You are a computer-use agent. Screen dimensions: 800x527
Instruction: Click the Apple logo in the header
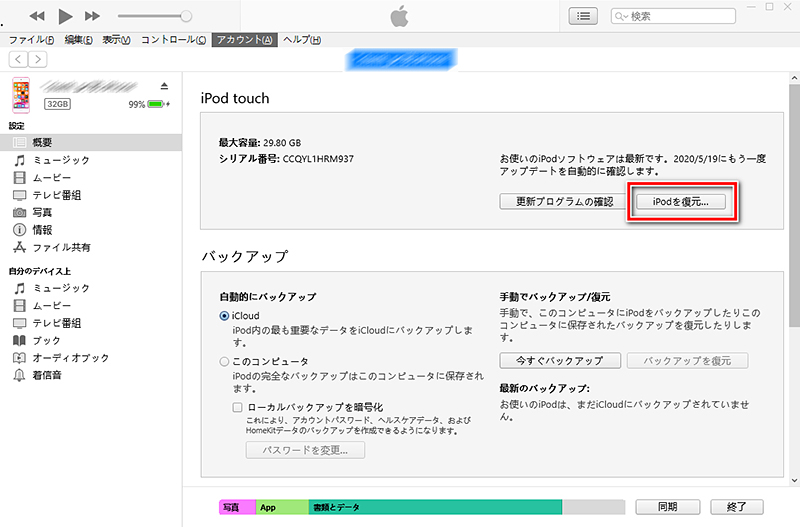click(x=399, y=16)
